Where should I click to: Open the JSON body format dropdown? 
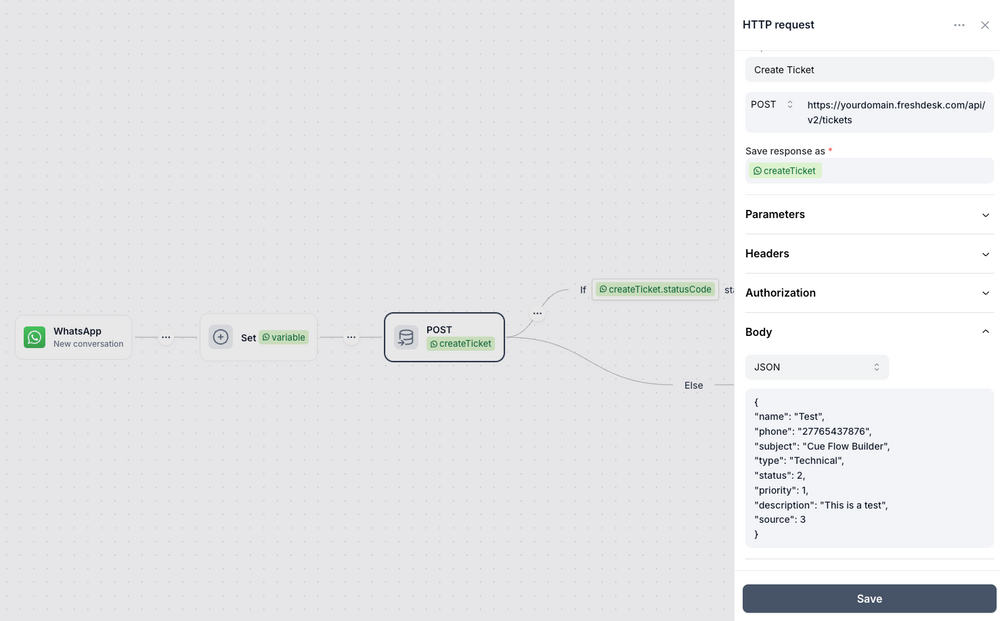[x=816, y=366]
